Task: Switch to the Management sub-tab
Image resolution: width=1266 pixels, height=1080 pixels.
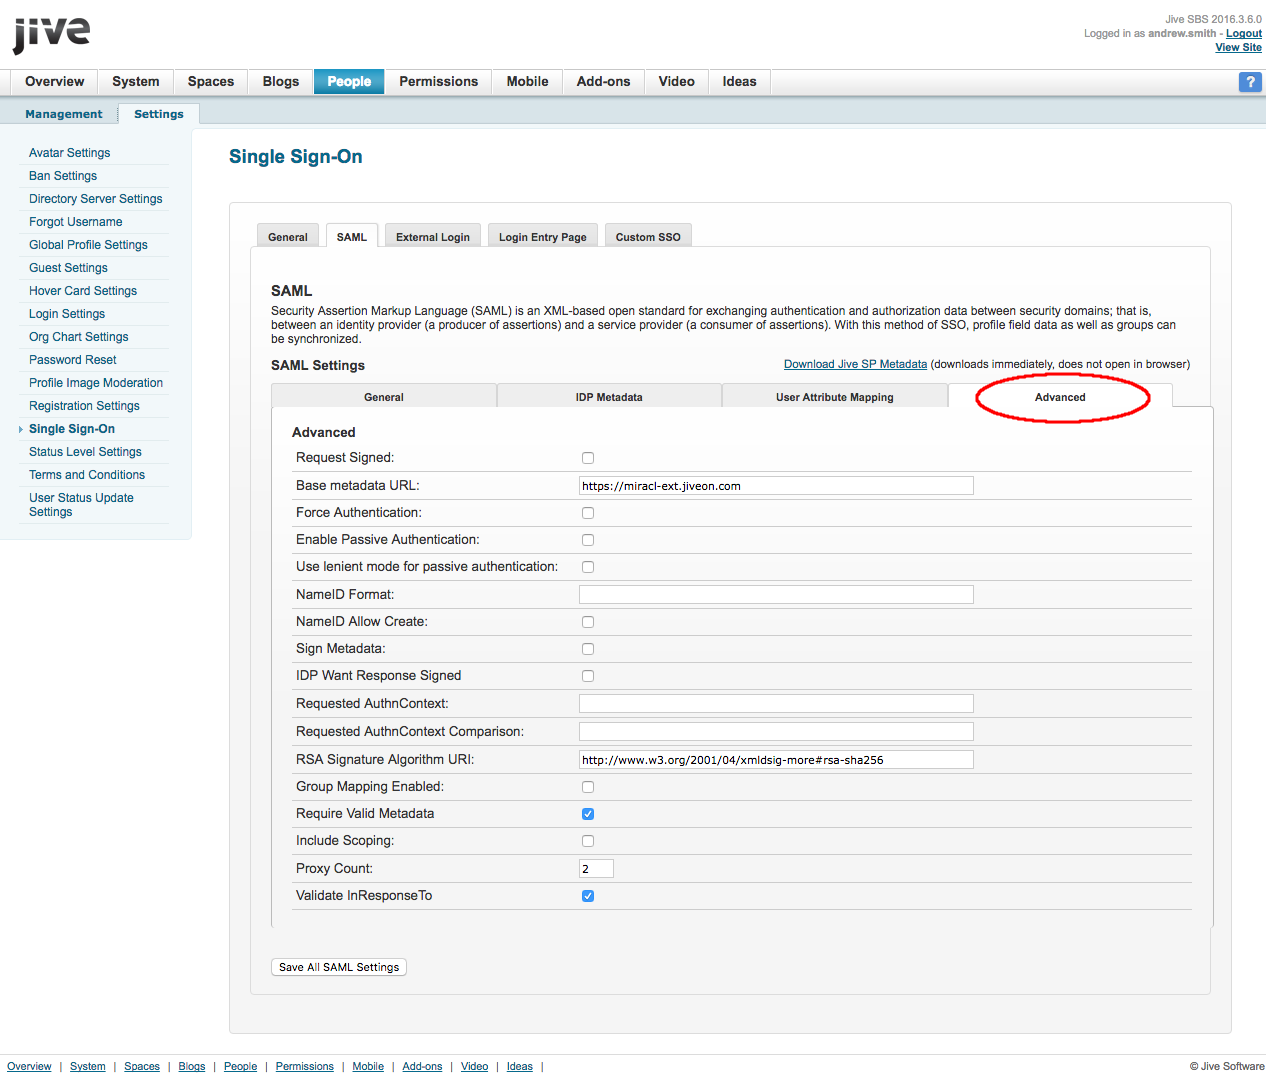Action: 64,114
